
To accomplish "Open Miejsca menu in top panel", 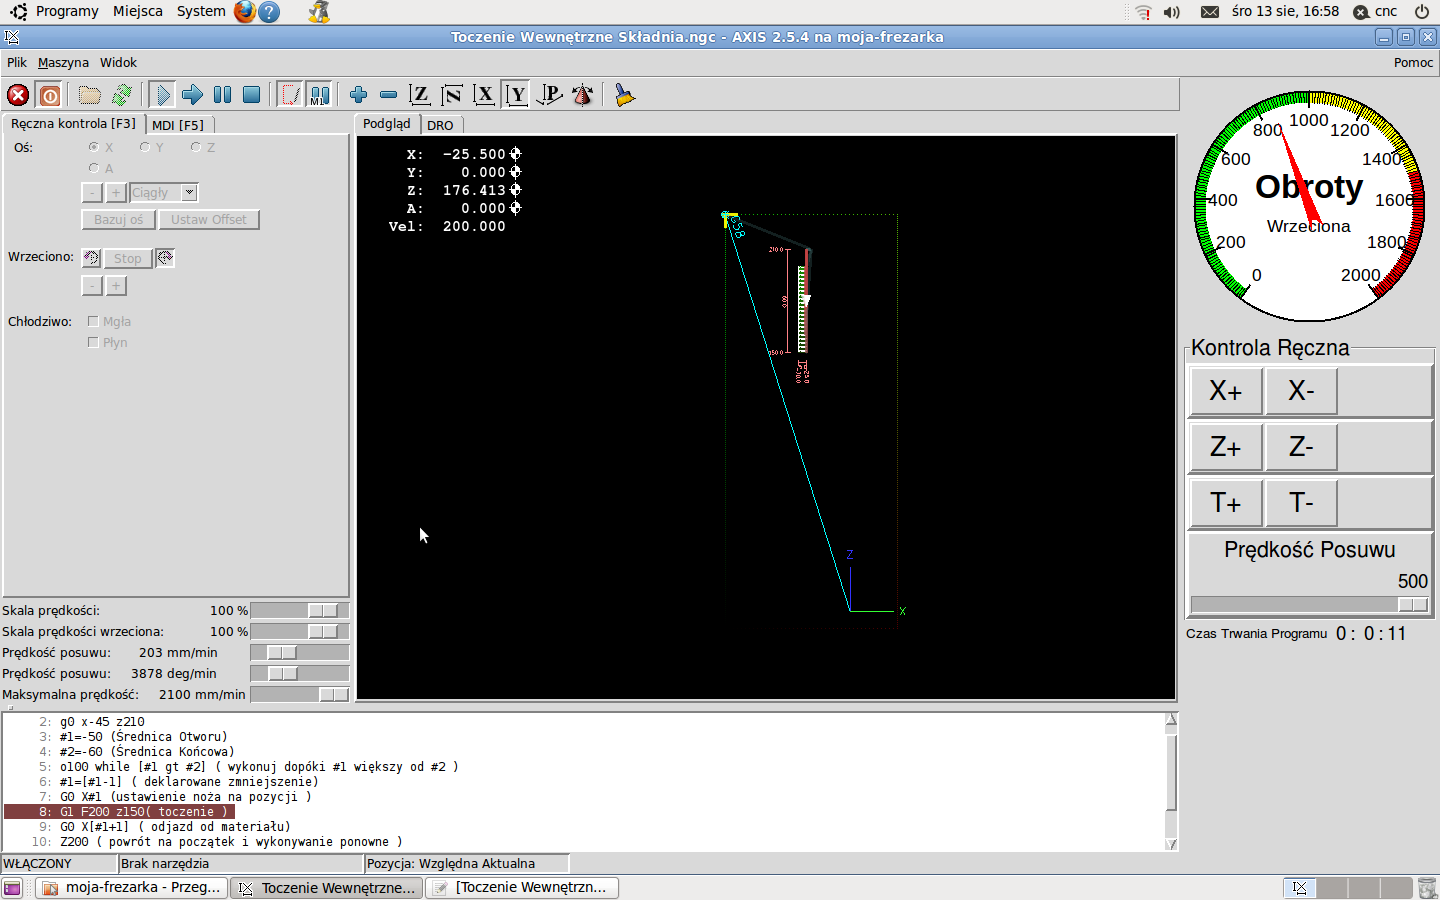I will (138, 11).
